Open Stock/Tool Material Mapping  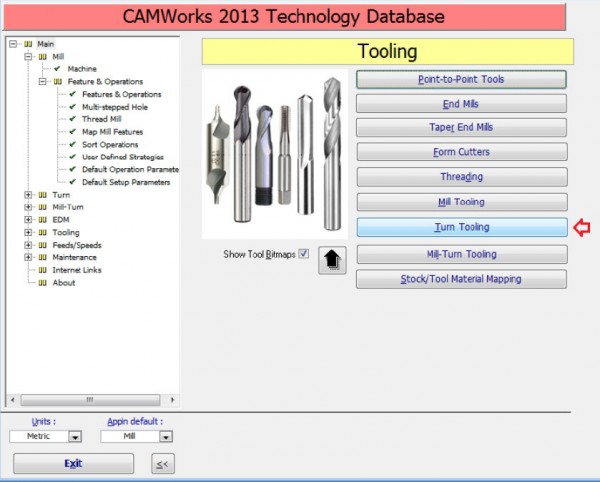(461, 279)
